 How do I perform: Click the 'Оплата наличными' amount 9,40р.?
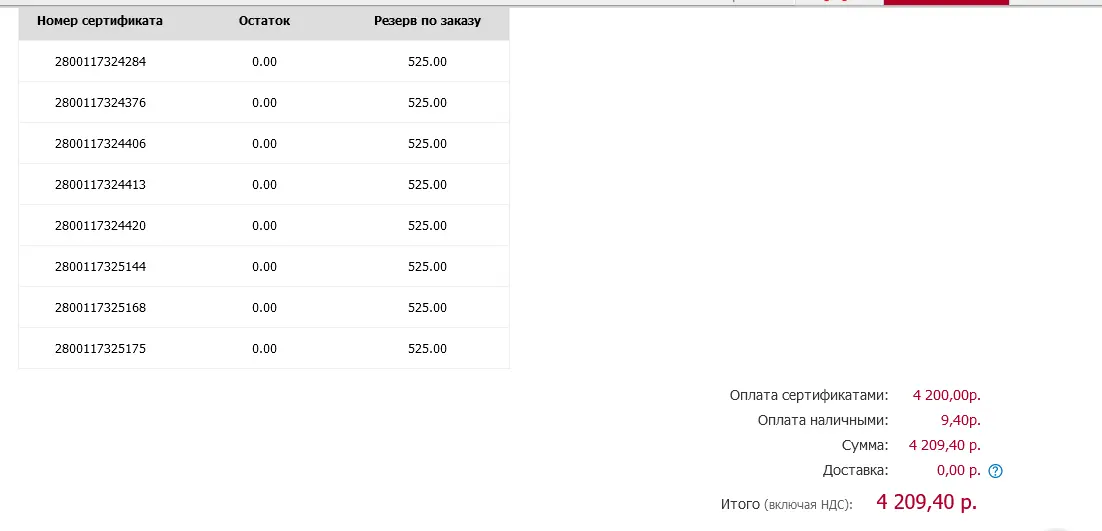click(x=961, y=421)
